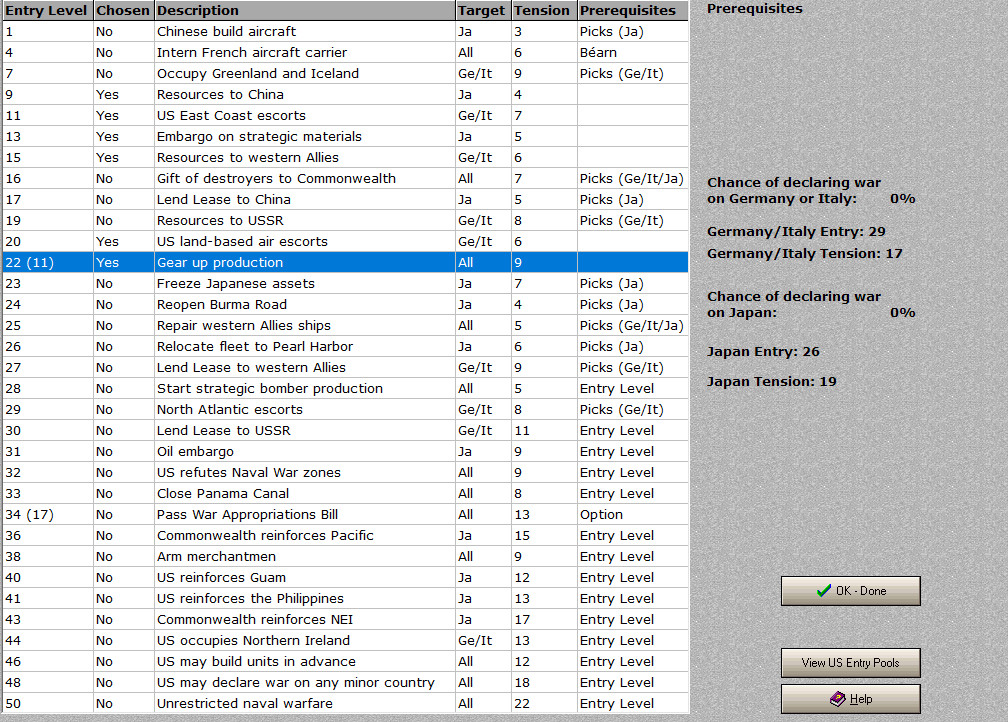Click the Tension column header

543,10
